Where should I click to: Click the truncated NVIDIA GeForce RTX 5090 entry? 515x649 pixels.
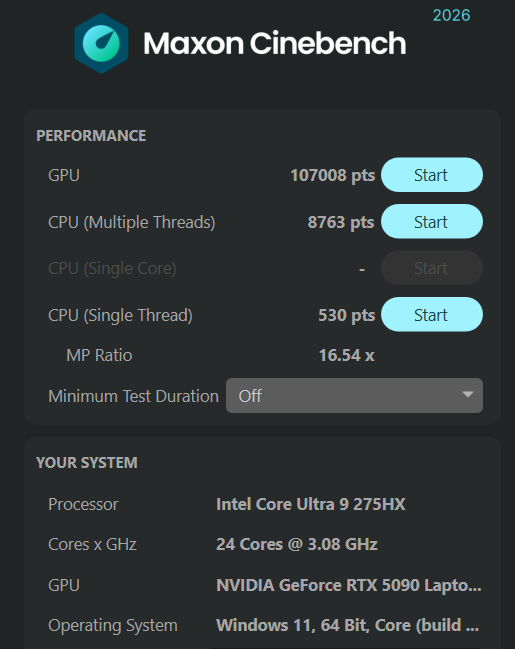click(349, 585)
